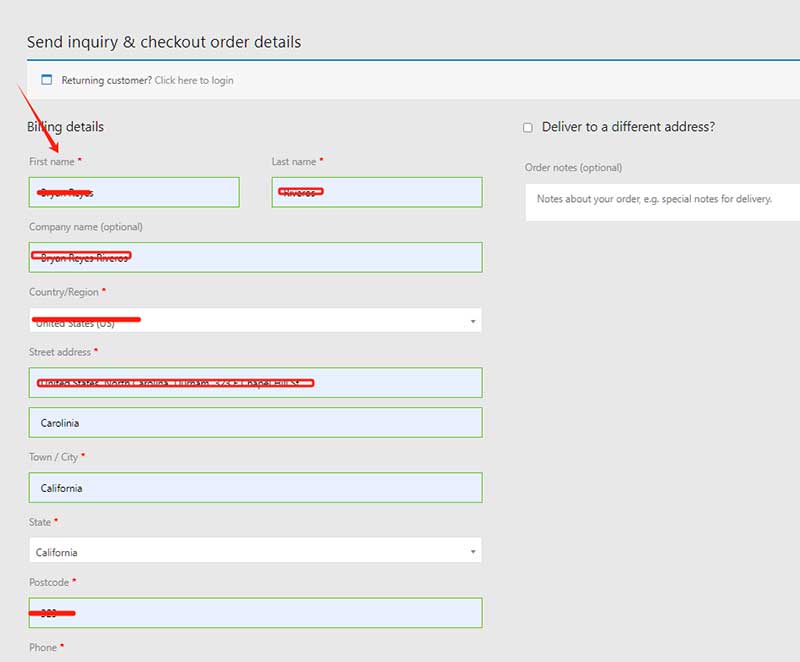The width and height of the screenshot is (800, 662).
Task: Tick 'Deliver to a different address?' checkbox
Action: pyautogui.click(x=528, y=128)
